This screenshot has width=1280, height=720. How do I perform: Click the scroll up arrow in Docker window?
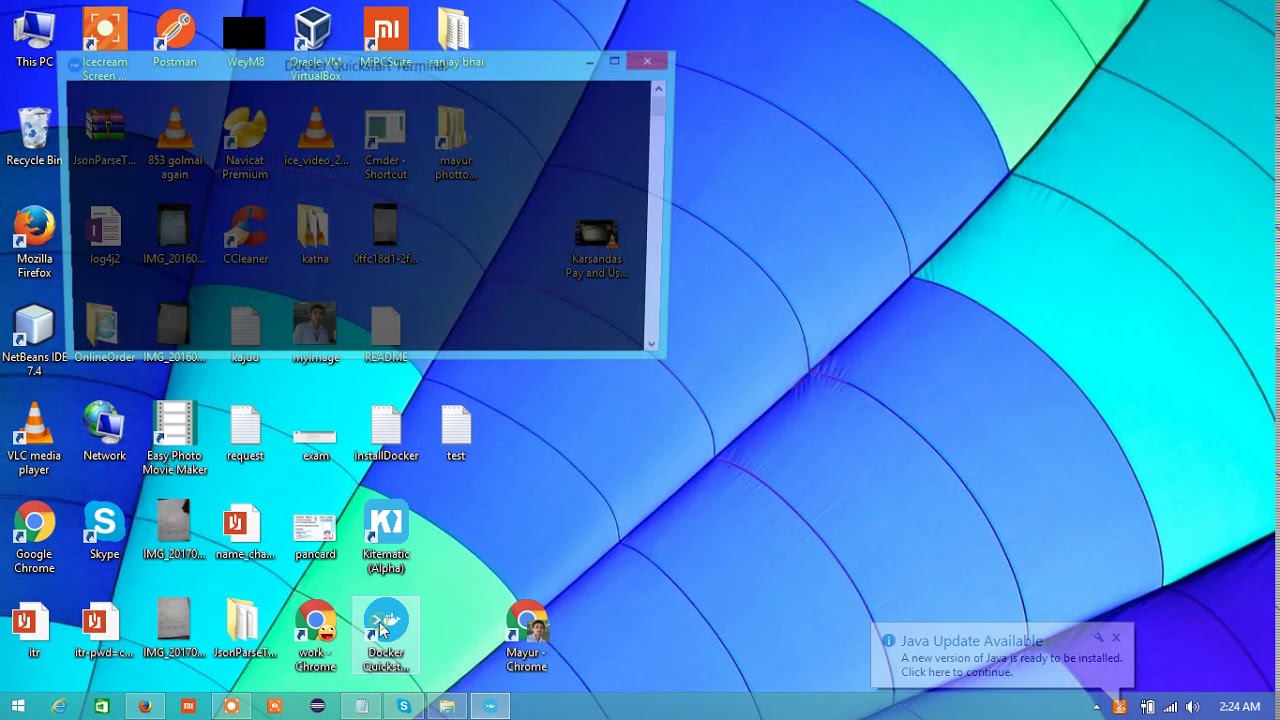(658, 89)
